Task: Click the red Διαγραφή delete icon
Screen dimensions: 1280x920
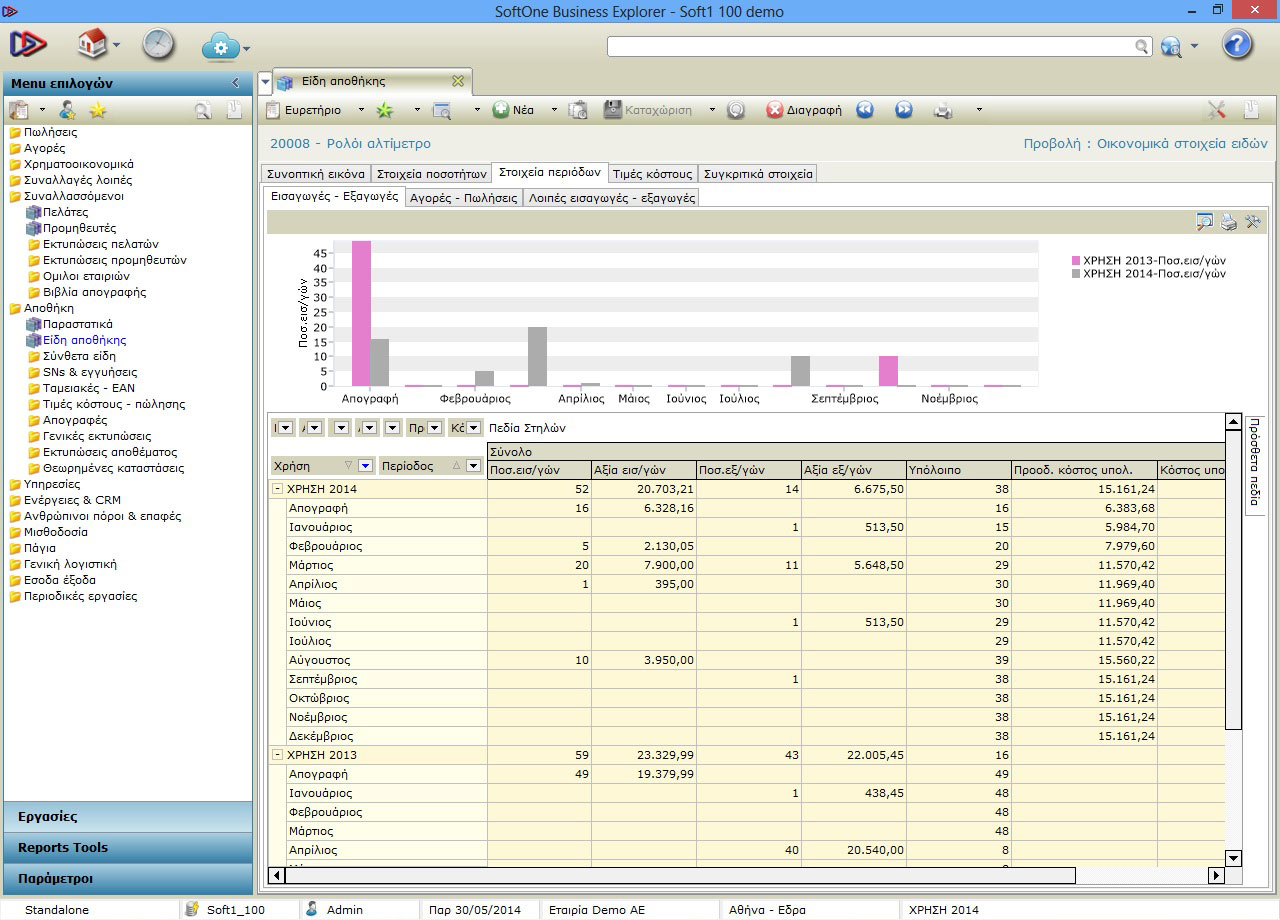Action: (775, 110)
